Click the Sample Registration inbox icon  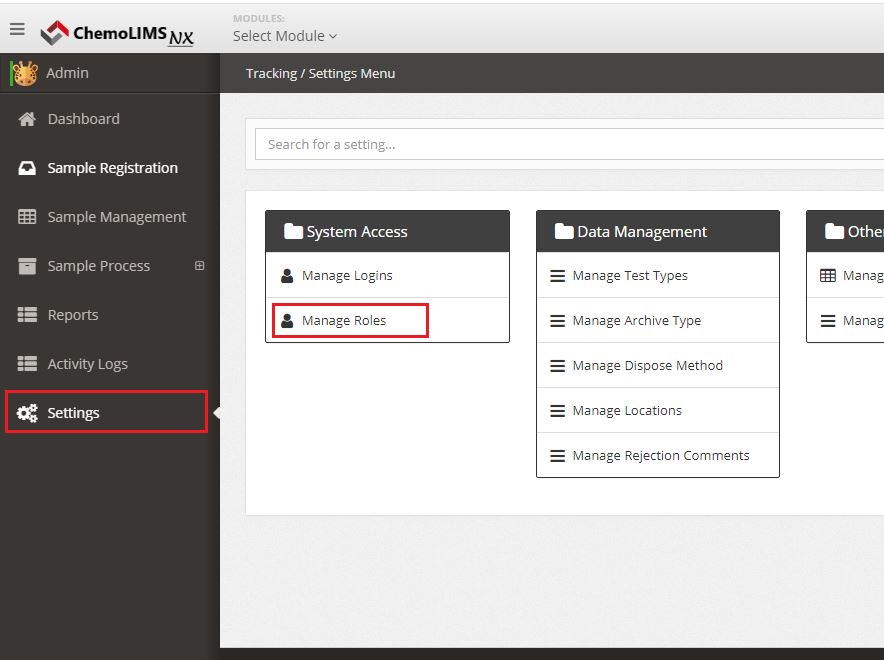point(27,168)
